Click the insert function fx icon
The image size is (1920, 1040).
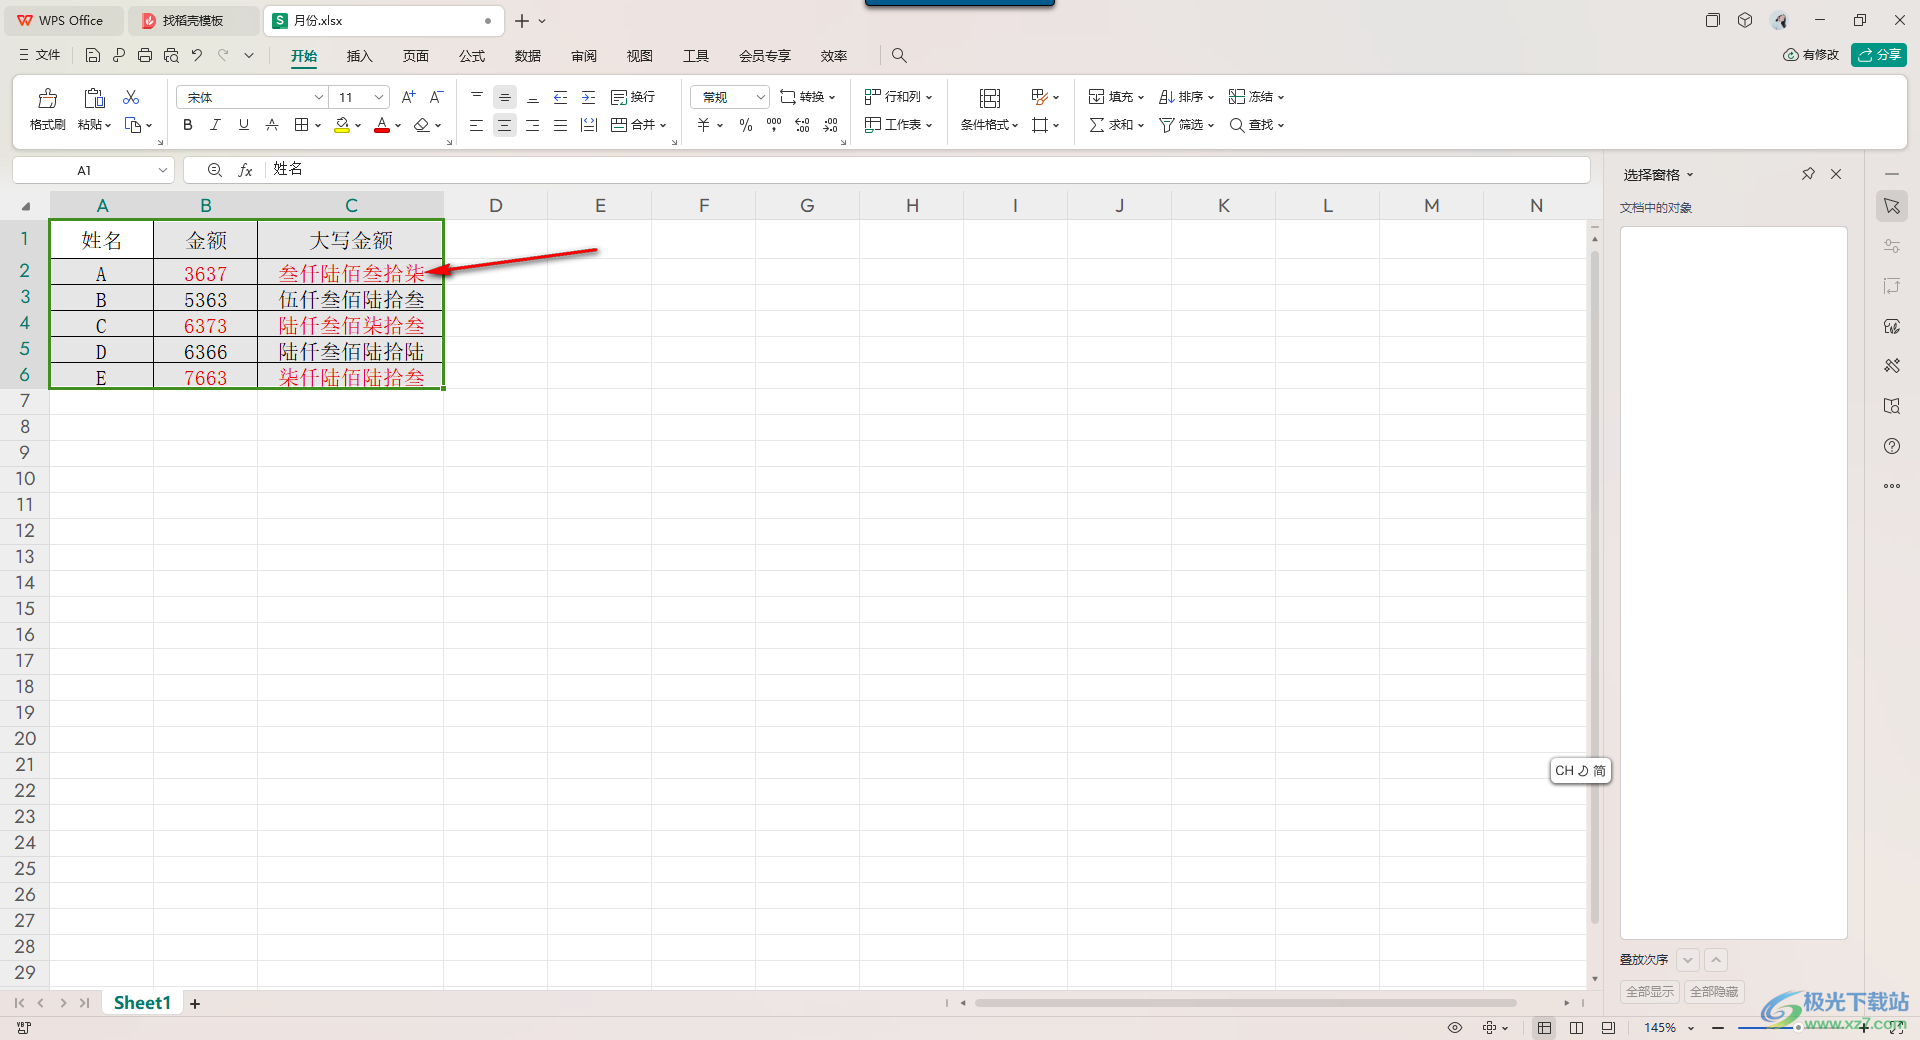[245, 170]
